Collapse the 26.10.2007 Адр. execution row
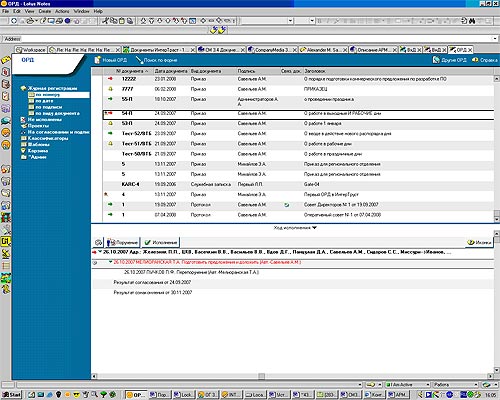The width and height of the screenshot is (500, 400). [100, 252]
